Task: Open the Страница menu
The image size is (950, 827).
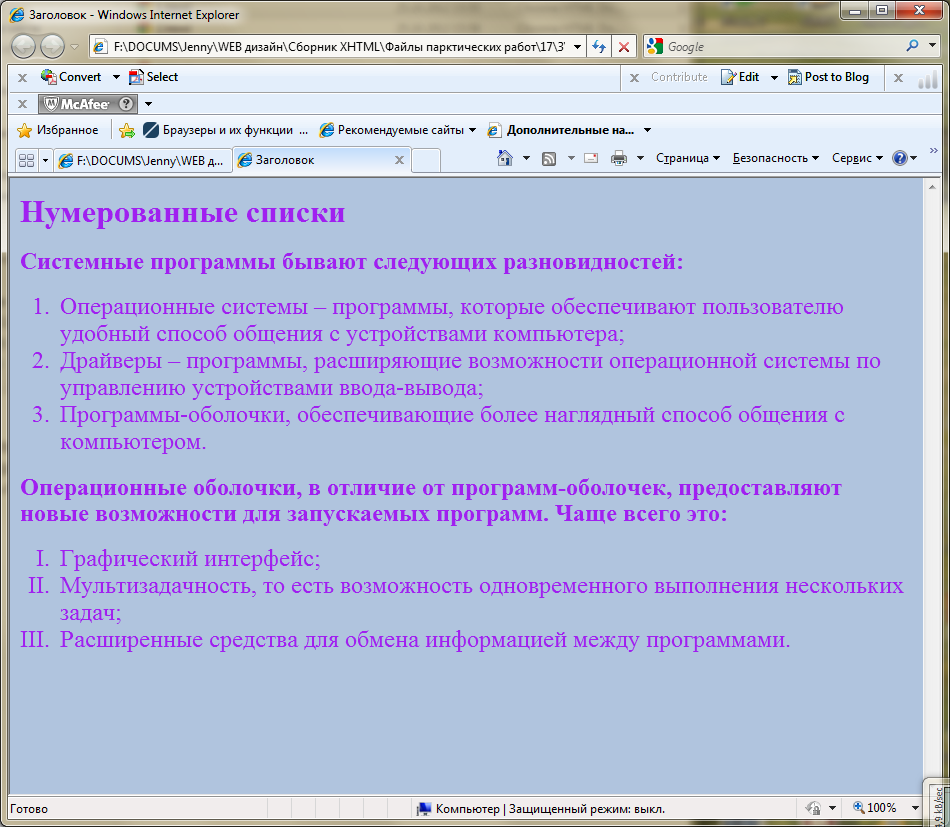Action: (x=687, y=158)
